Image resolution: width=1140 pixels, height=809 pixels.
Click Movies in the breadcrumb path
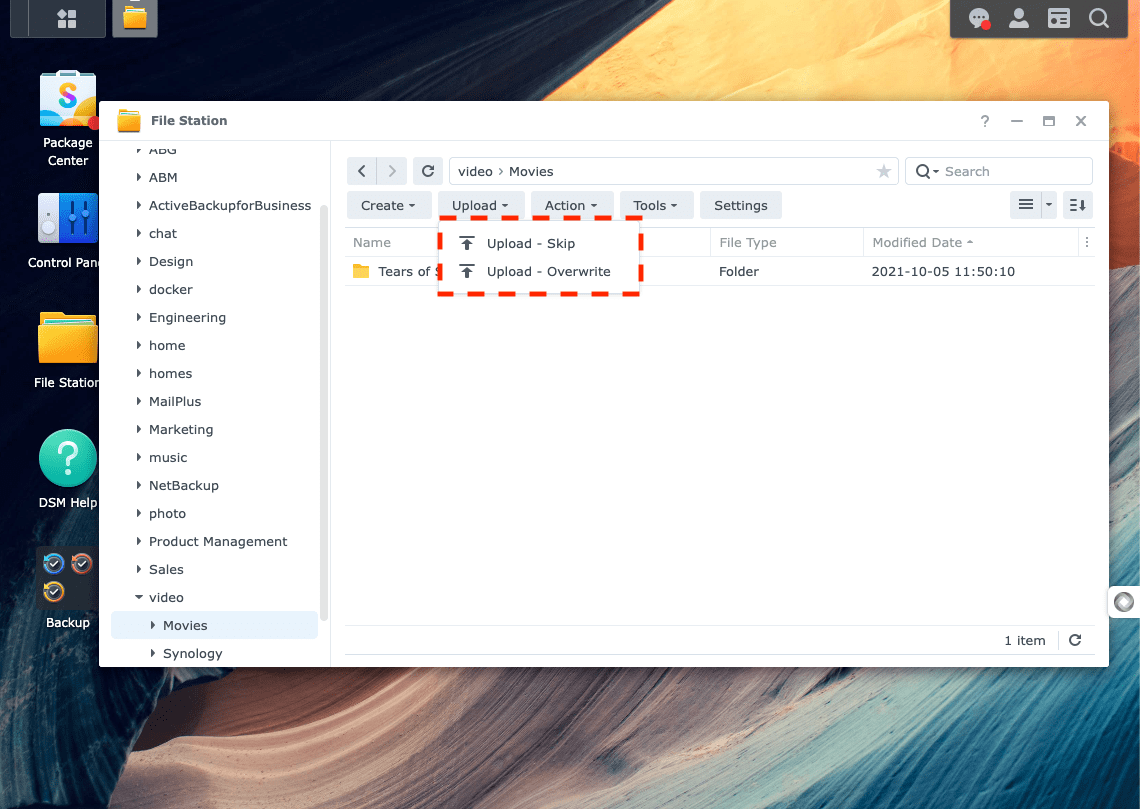(531, 172)
